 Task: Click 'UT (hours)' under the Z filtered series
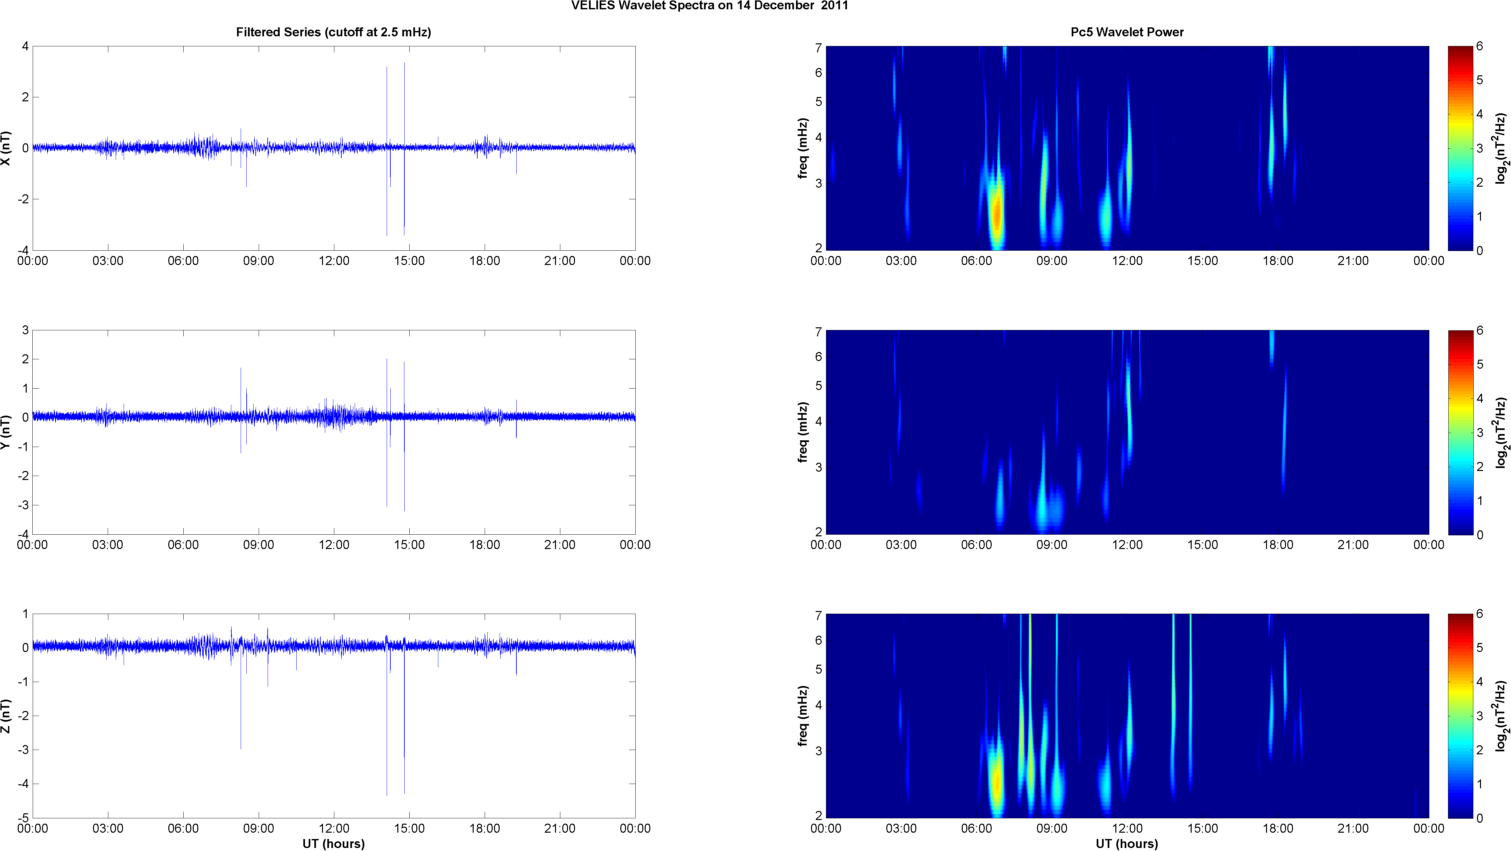[x=333, y=844]
